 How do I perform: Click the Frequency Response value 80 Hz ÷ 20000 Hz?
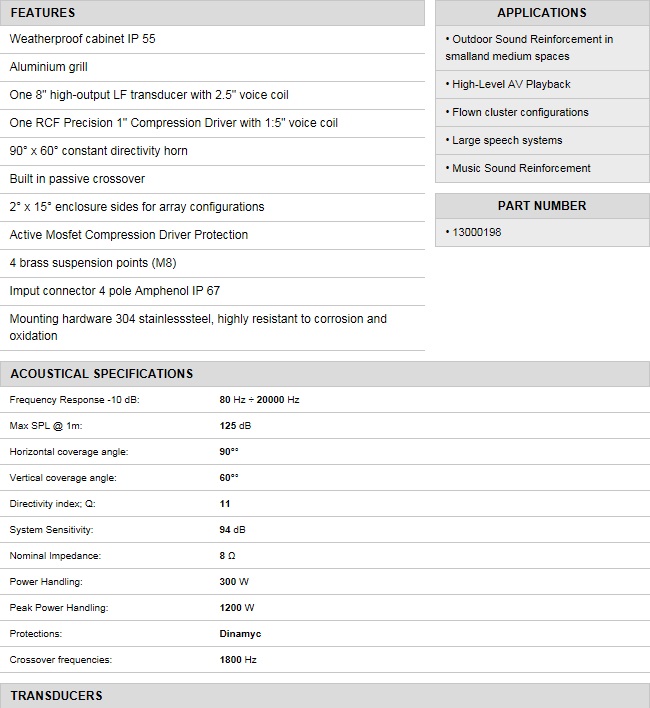point(259,400)
